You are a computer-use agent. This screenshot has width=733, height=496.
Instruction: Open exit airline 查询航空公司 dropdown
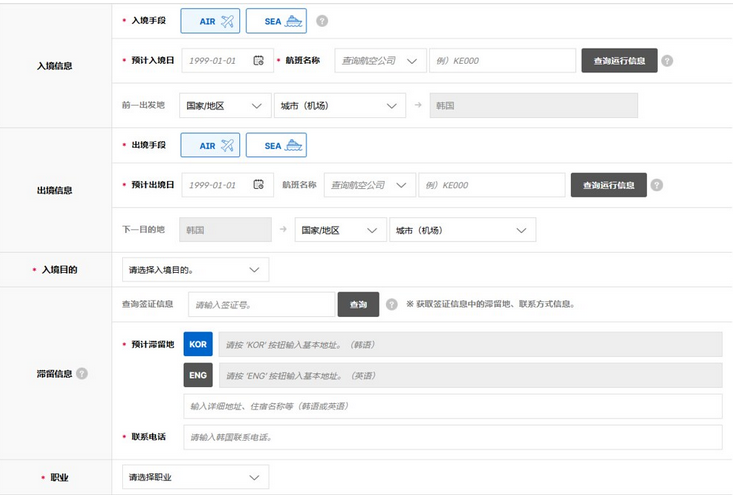370,185
